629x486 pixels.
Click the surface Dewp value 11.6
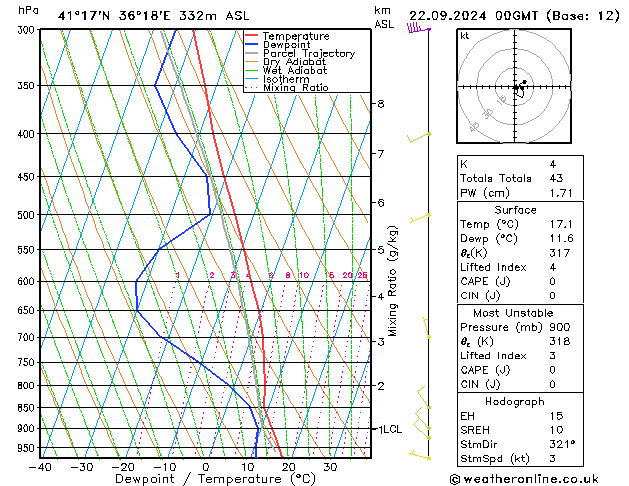point(561,239)
